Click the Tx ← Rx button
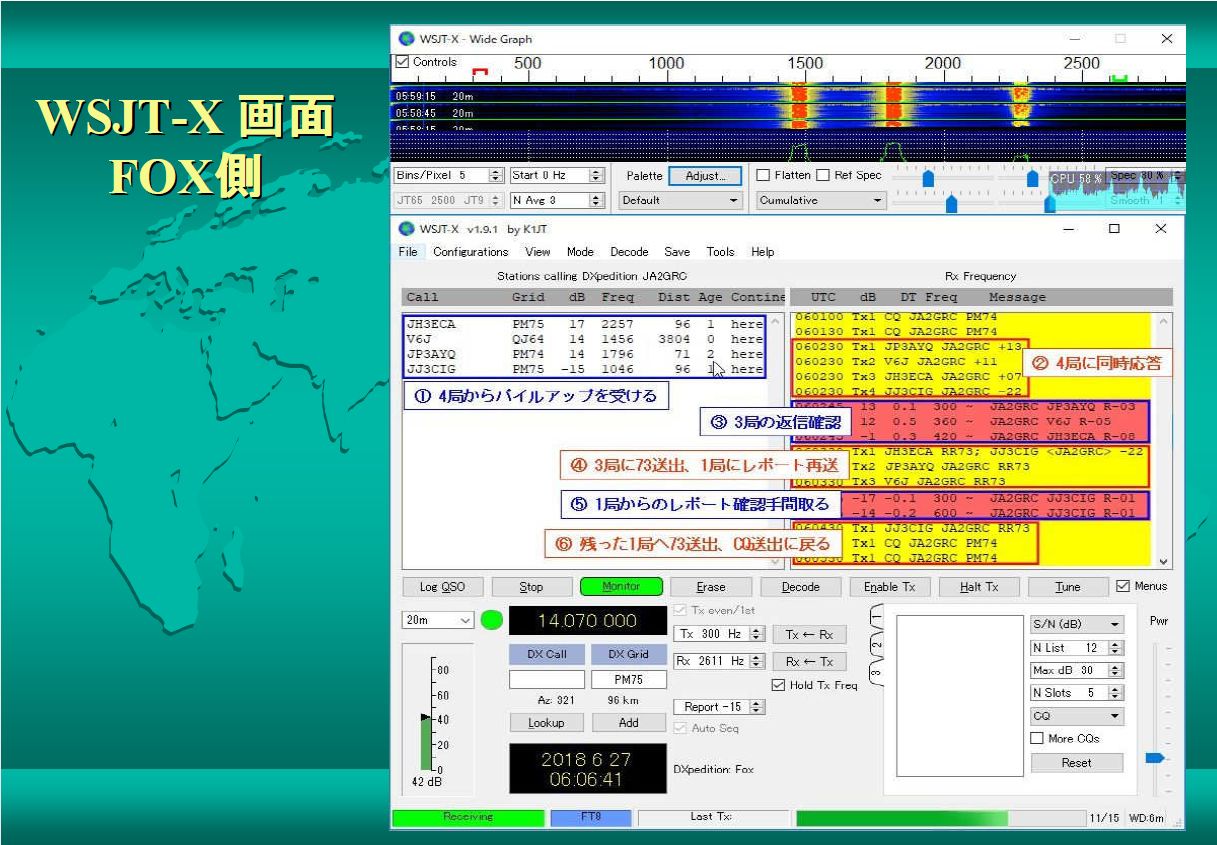 [x=809, y=634]
